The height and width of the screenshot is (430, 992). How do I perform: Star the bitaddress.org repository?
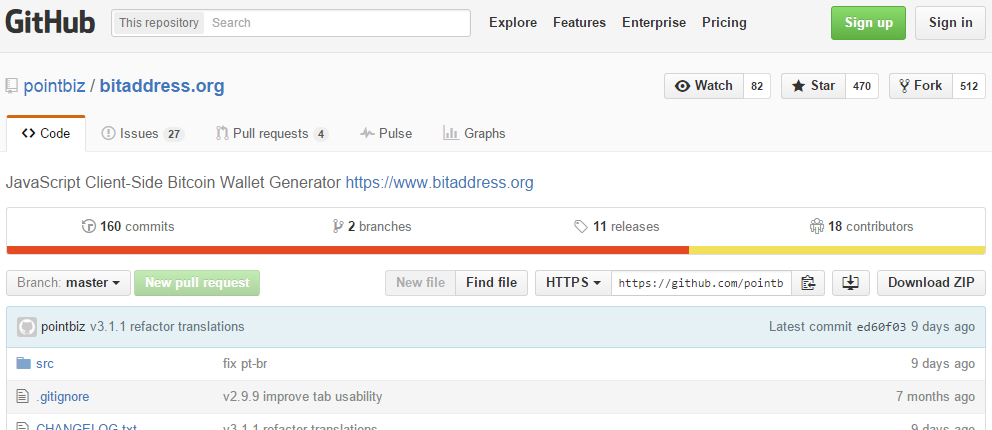[x=813, y=86]
